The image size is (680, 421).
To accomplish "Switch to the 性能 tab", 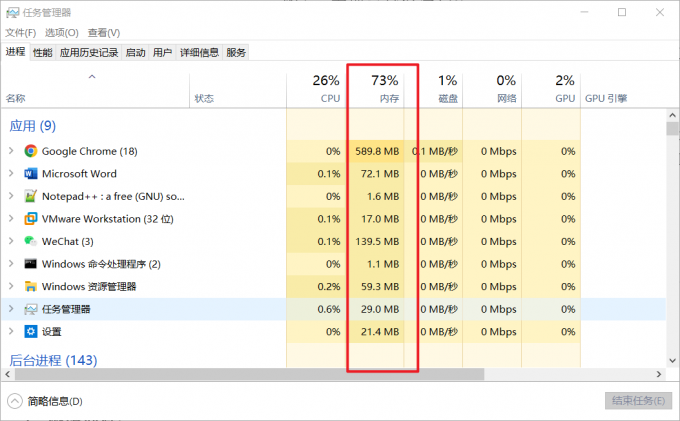I will click(42, 53).
